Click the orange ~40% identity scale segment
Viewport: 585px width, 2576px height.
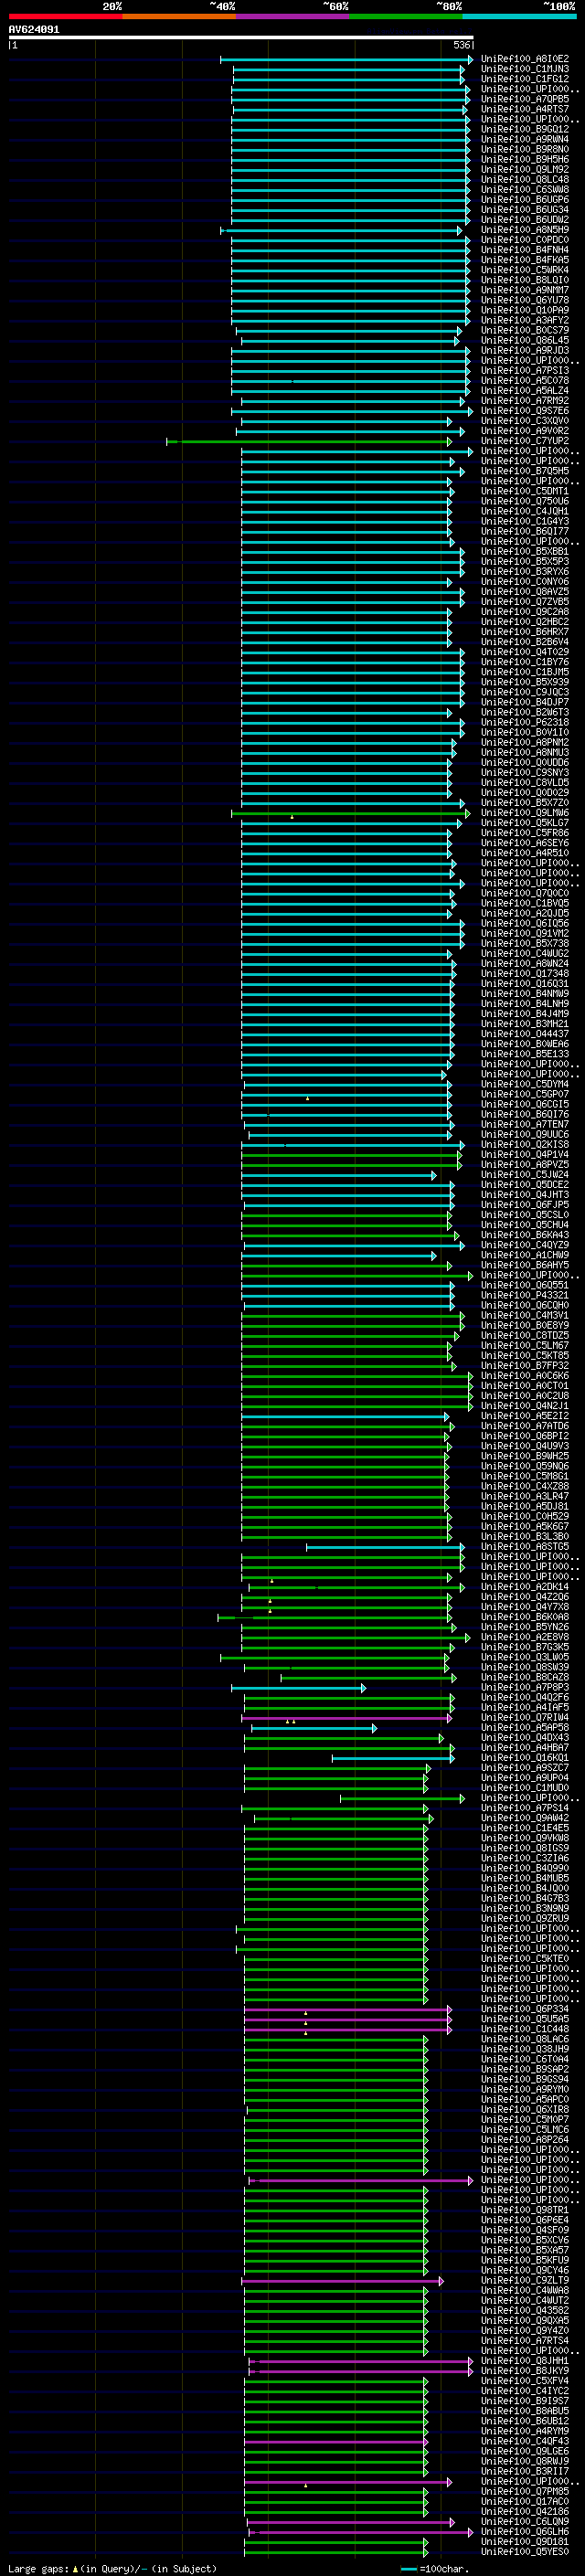pyautogui.click(x=179, y=16)
